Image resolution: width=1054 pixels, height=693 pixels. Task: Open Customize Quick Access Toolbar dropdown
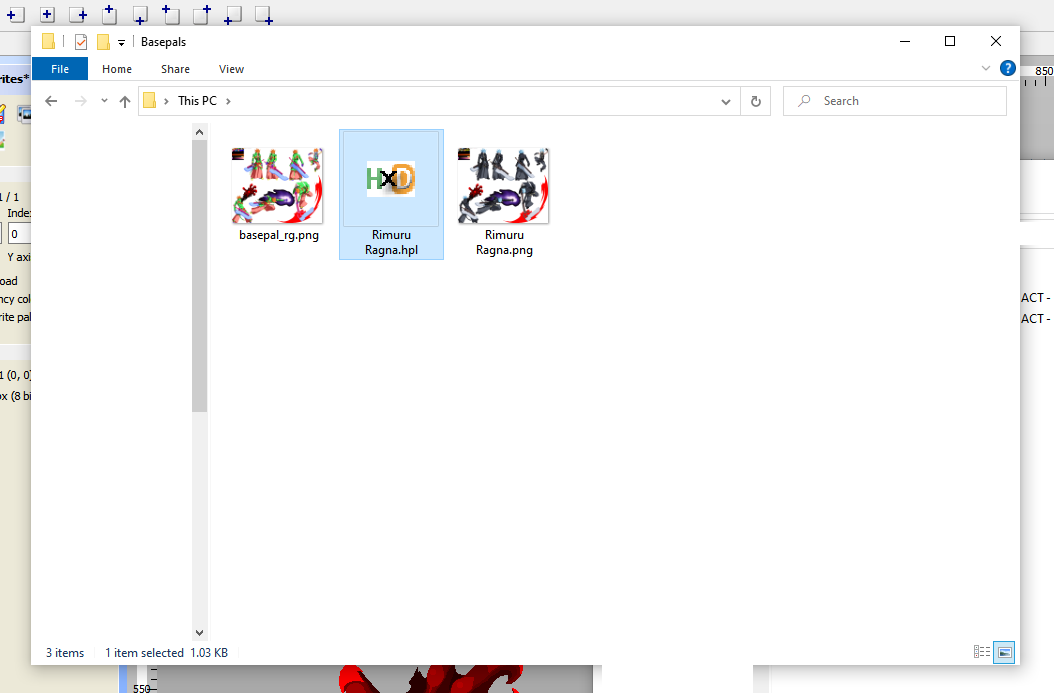tap(121, 42)
